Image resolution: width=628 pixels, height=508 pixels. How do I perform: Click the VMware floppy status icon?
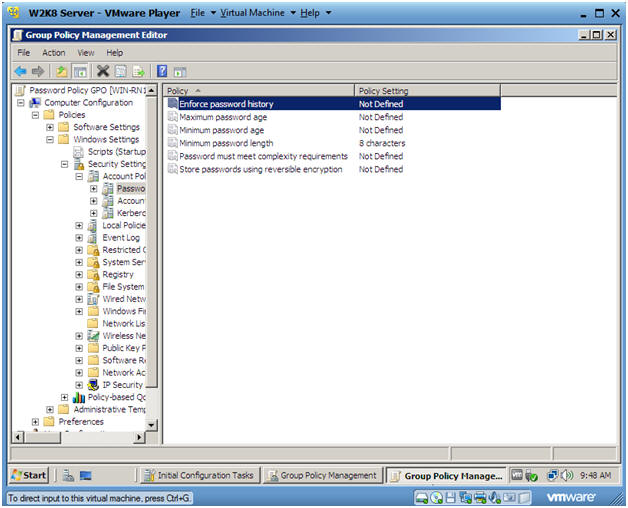(x=451, y=498)
